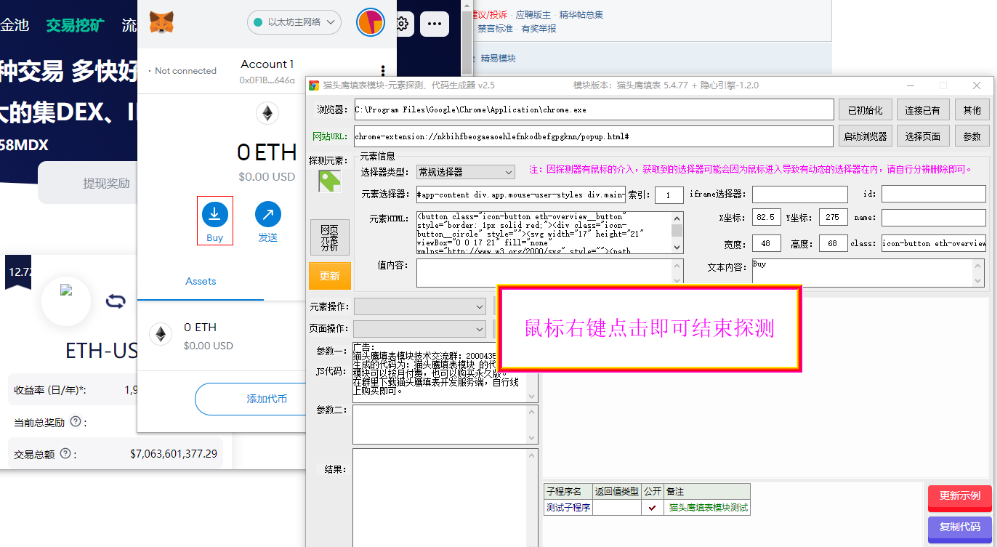997x547 pixels.
Task: Click the 文本内容 text box showing Buy
Action: tap(869, 272)
